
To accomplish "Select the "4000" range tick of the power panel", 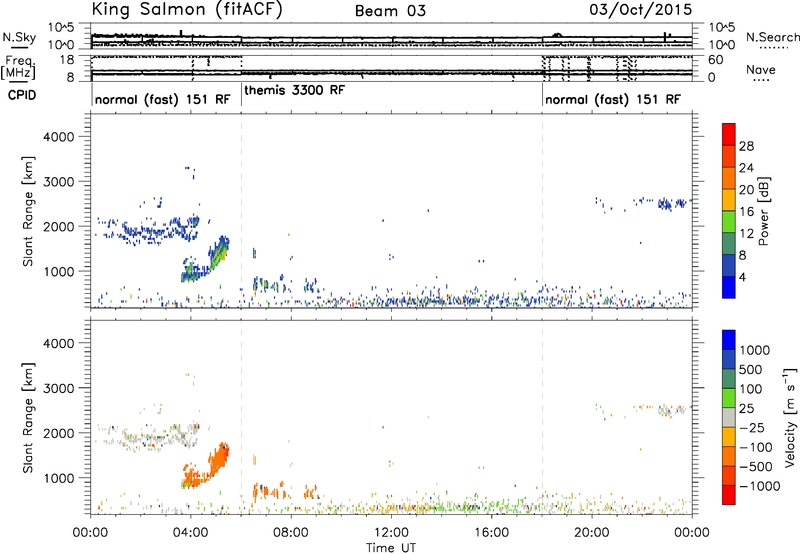I will (59, 137).
